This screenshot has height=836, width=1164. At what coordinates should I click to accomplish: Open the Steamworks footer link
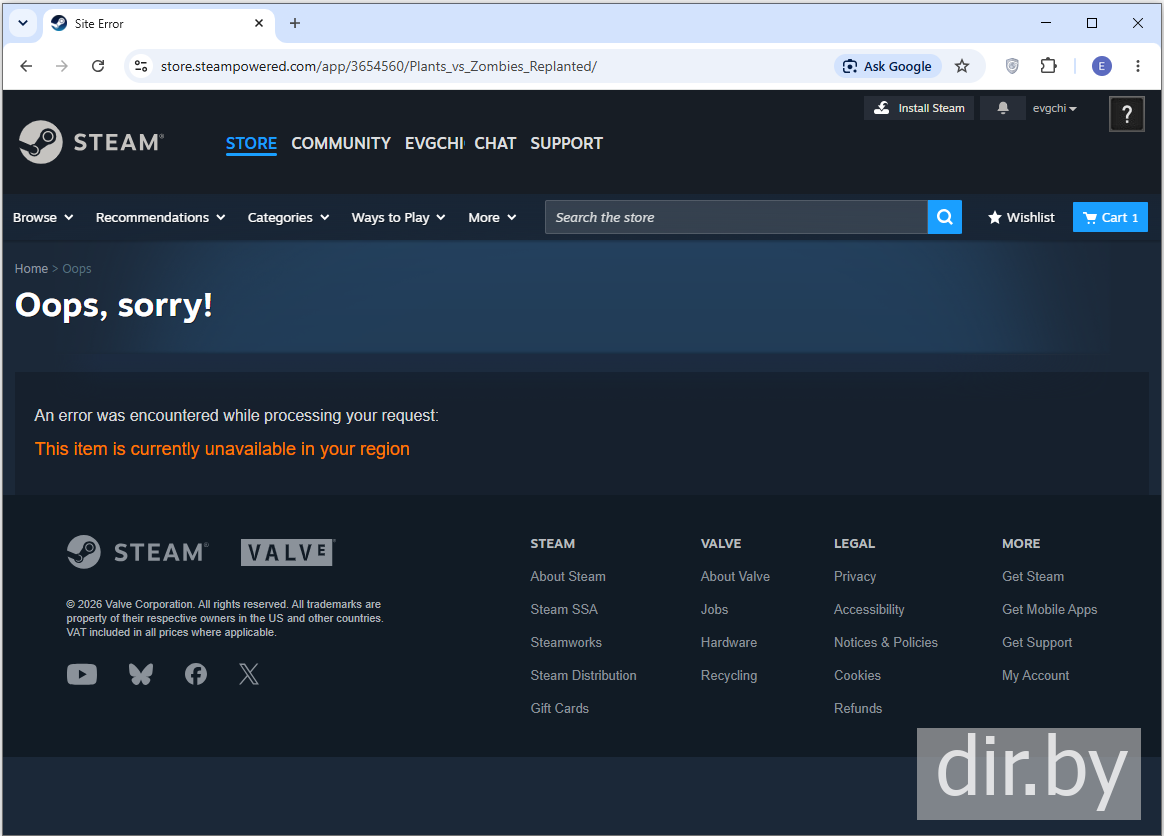566,642
